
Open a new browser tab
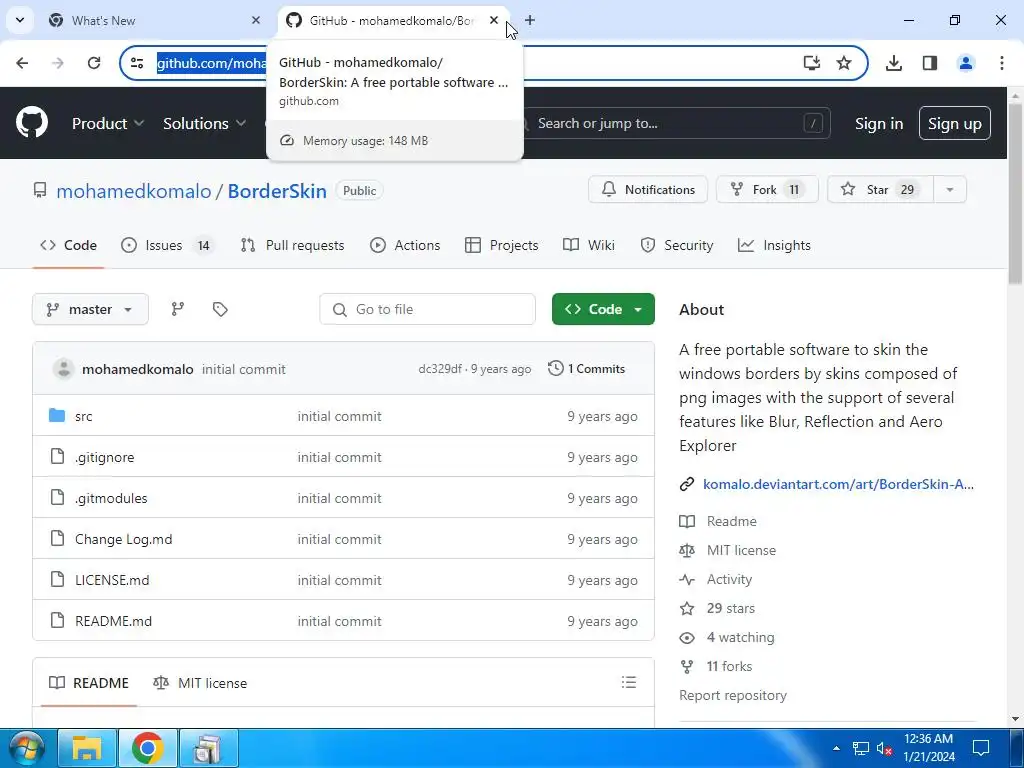530,20
